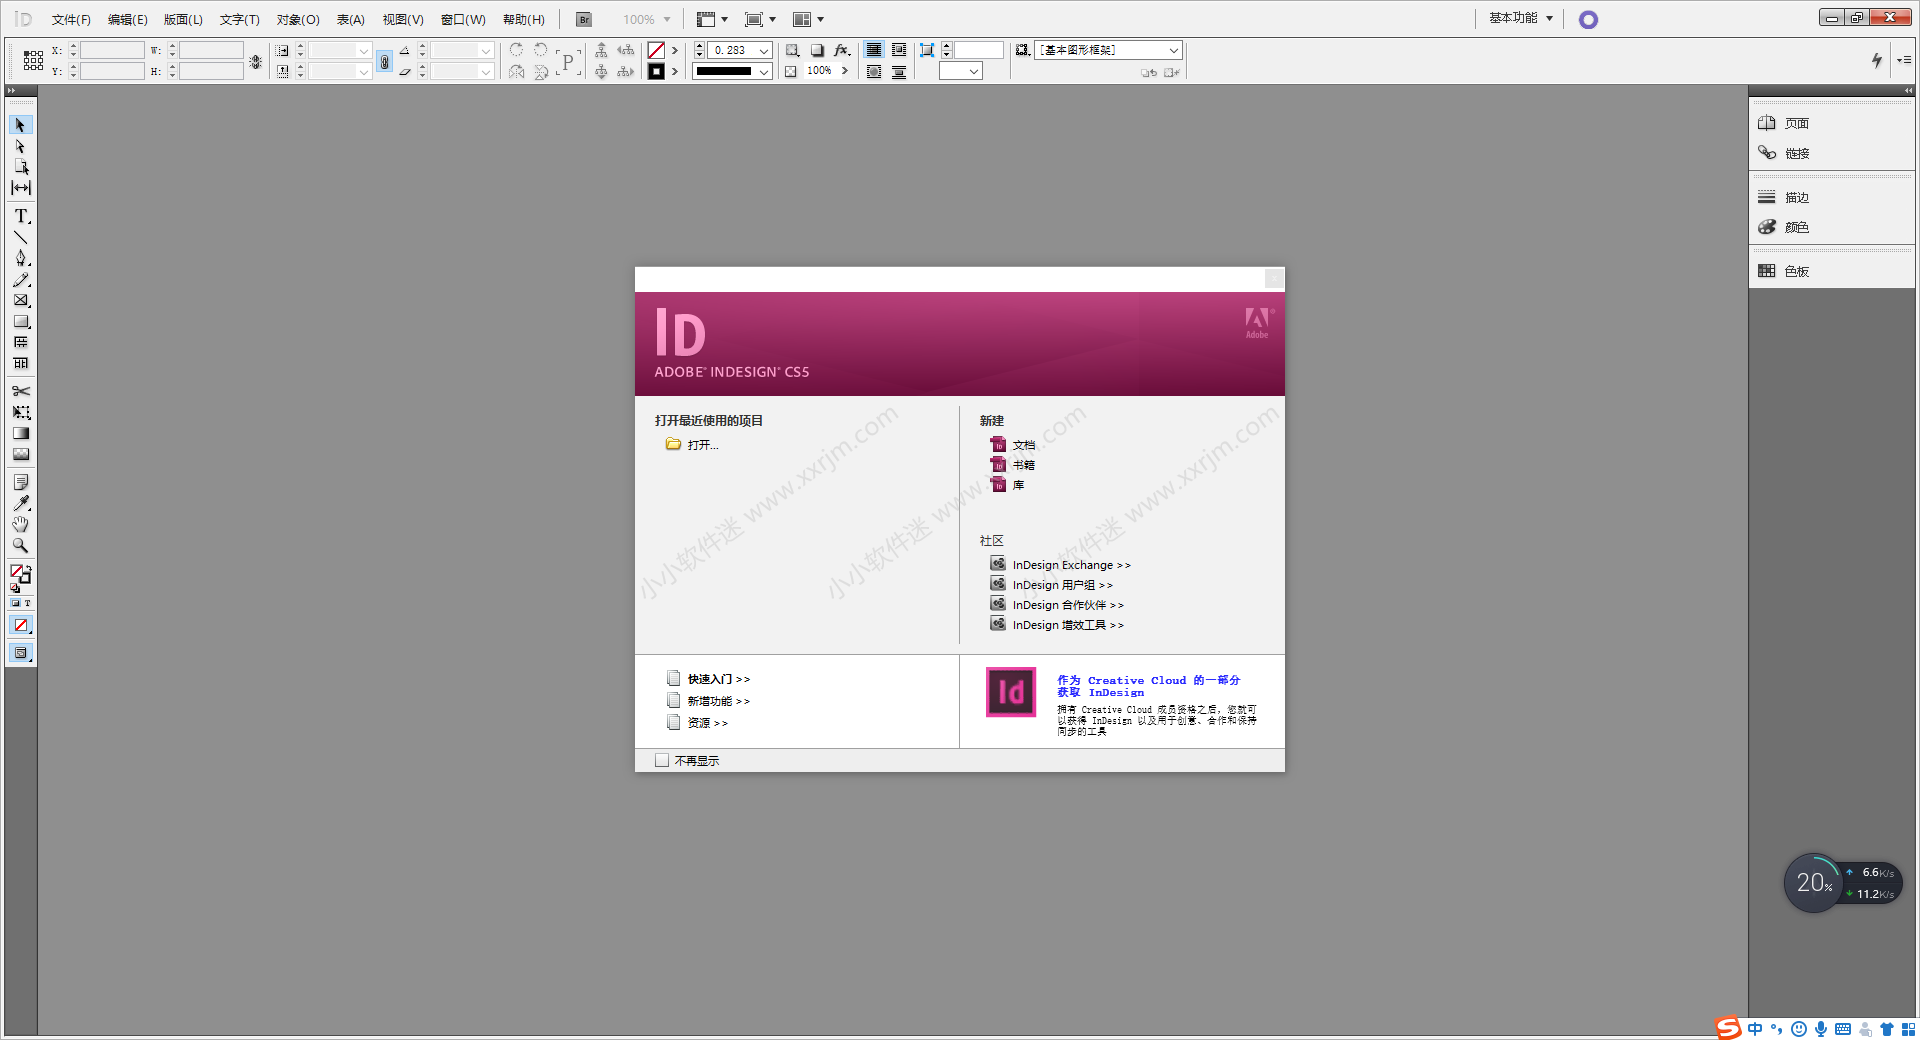1920x1040 pixels.
Task: Open the 编辑(E) menu
Action: point(127,19)
